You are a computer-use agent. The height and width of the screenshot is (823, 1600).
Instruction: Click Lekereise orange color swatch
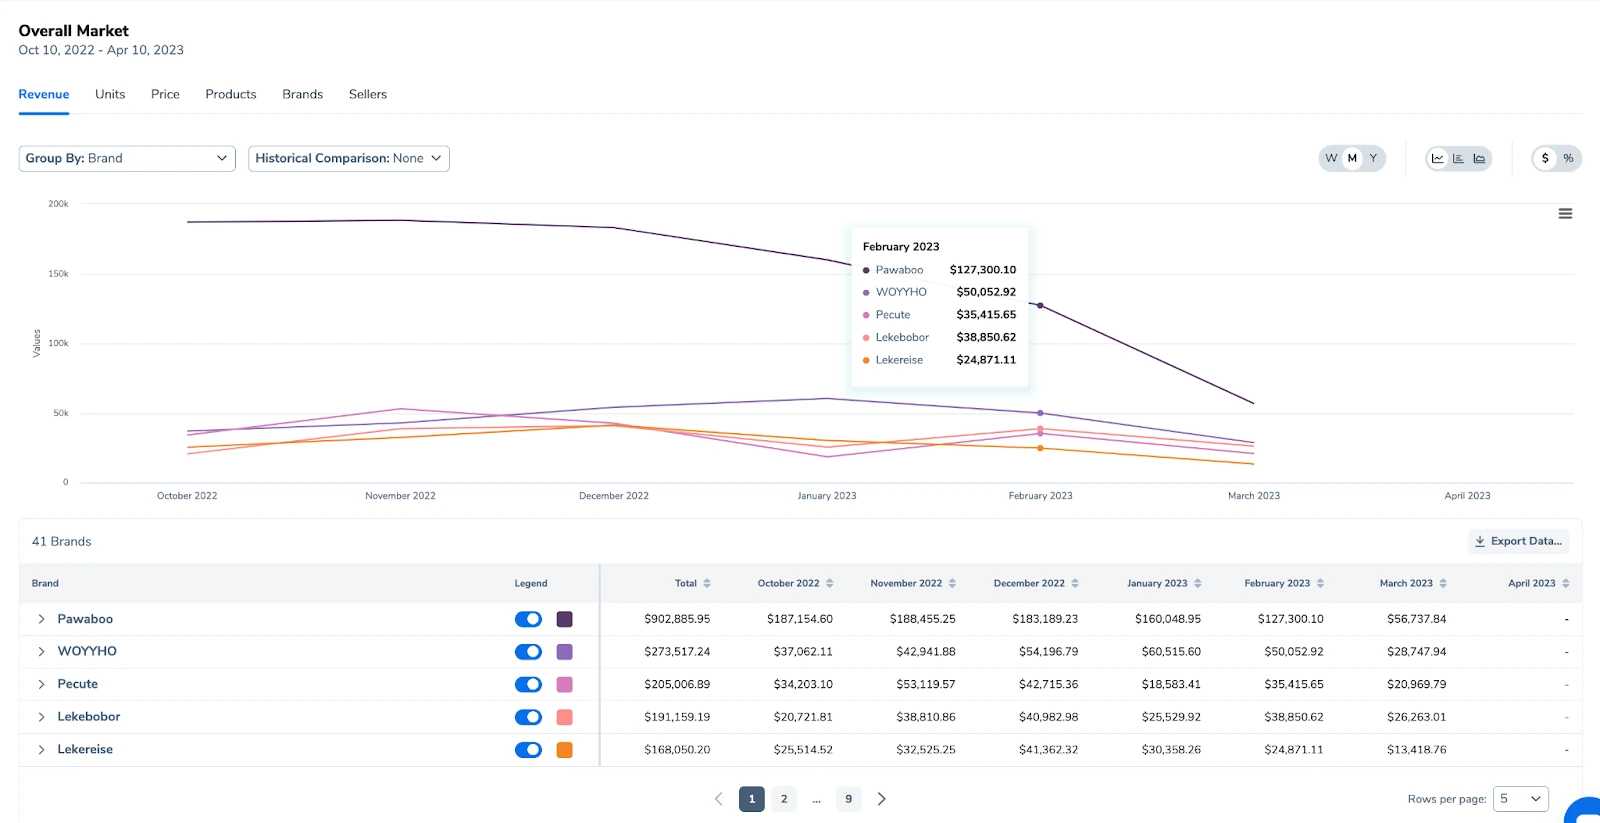tap(565, 750)
